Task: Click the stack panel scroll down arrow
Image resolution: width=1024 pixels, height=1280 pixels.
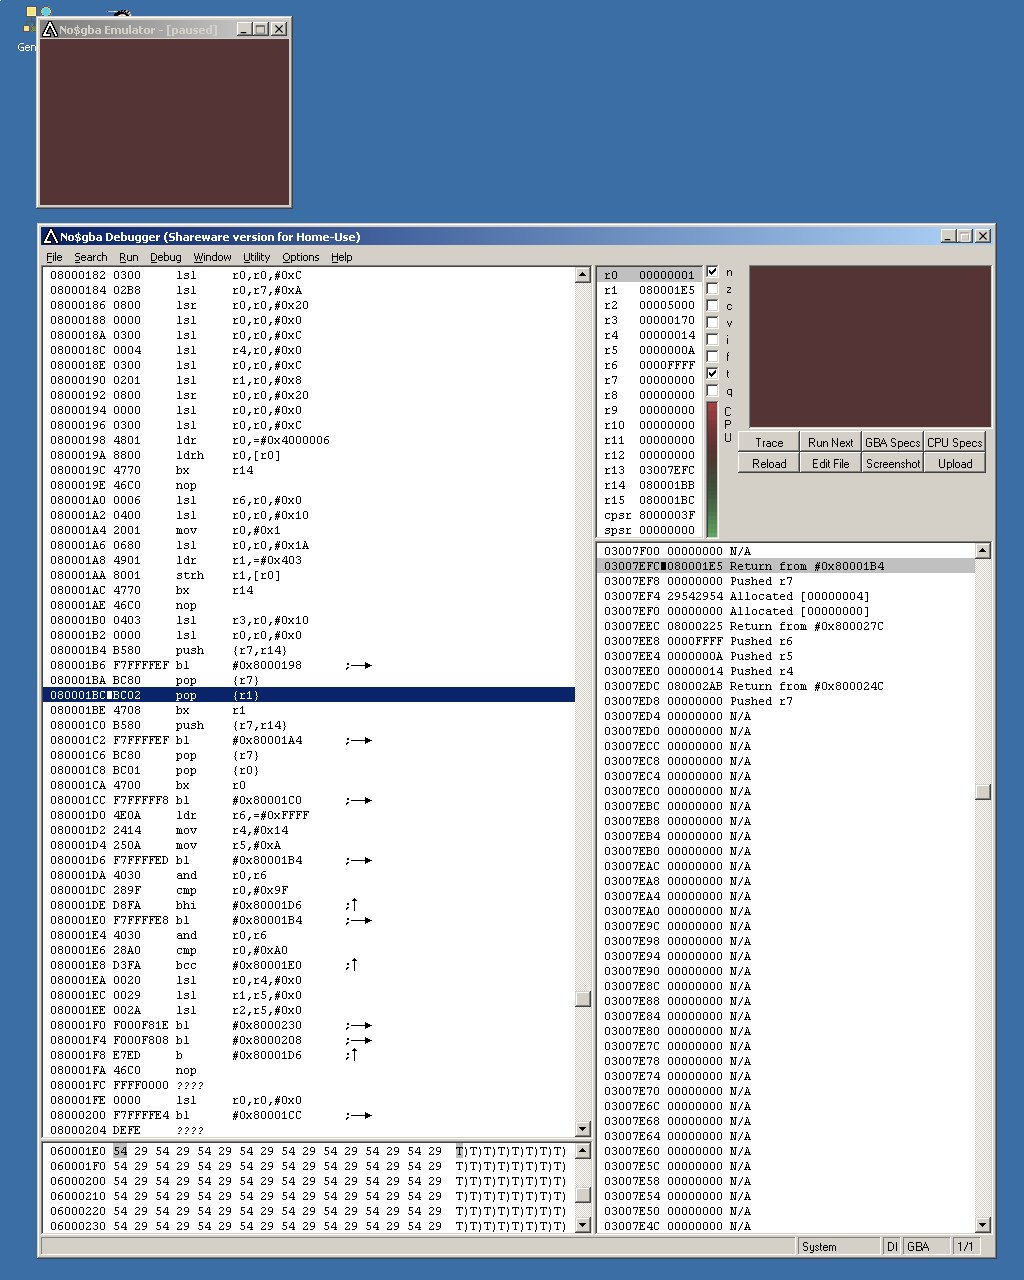Action: coord(983,1225)
